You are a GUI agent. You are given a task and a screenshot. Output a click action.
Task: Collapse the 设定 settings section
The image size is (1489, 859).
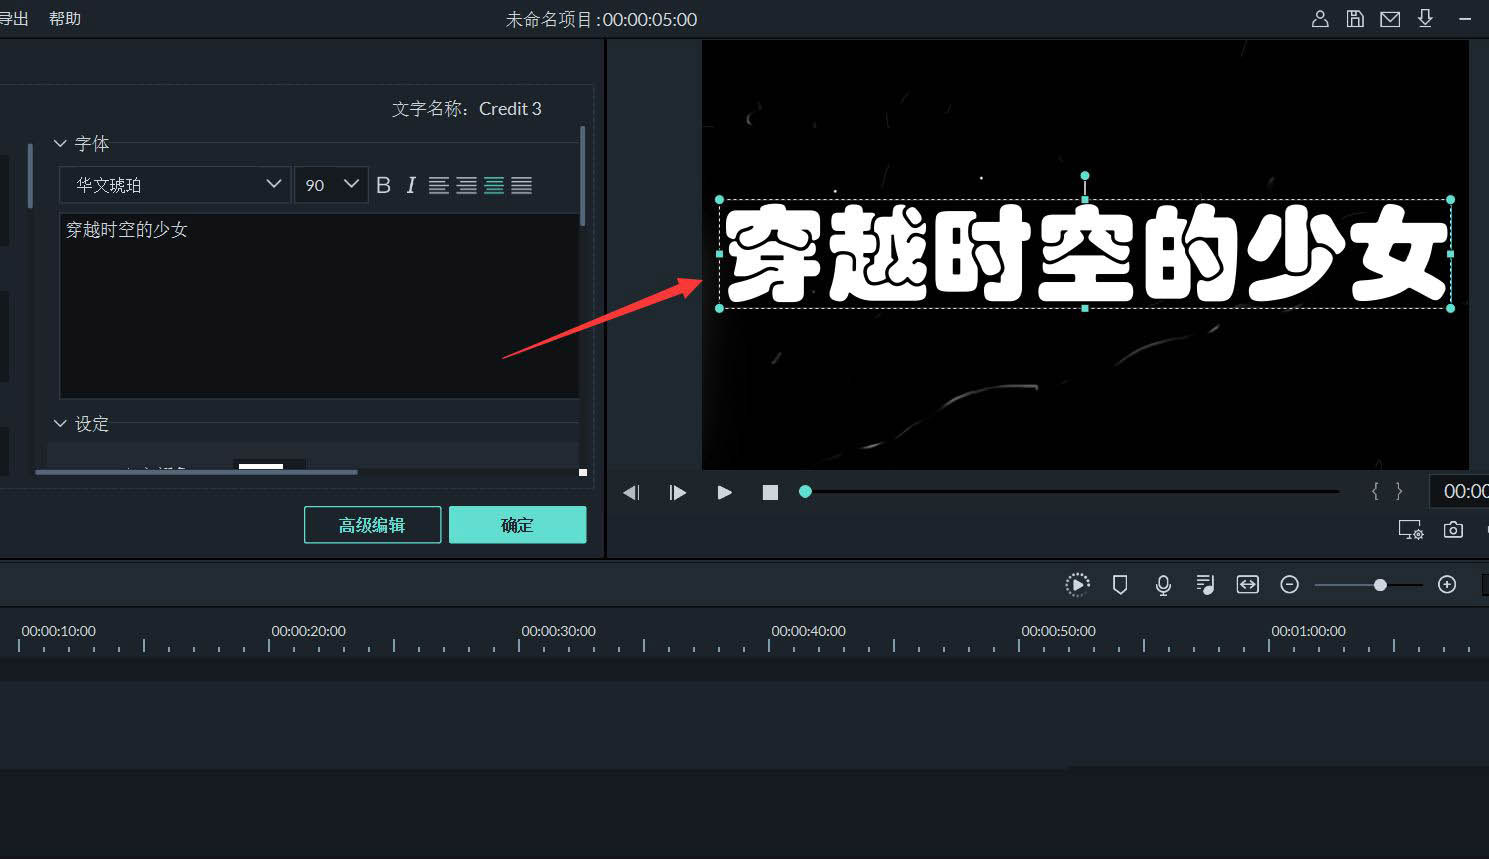60,423
